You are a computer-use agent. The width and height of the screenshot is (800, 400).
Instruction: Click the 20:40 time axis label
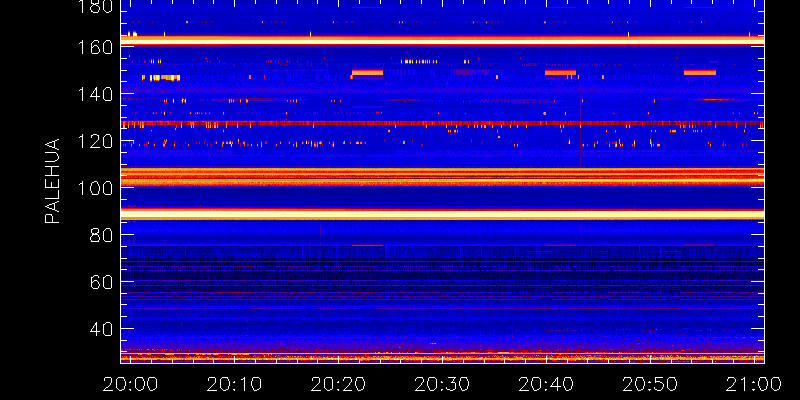546,384
